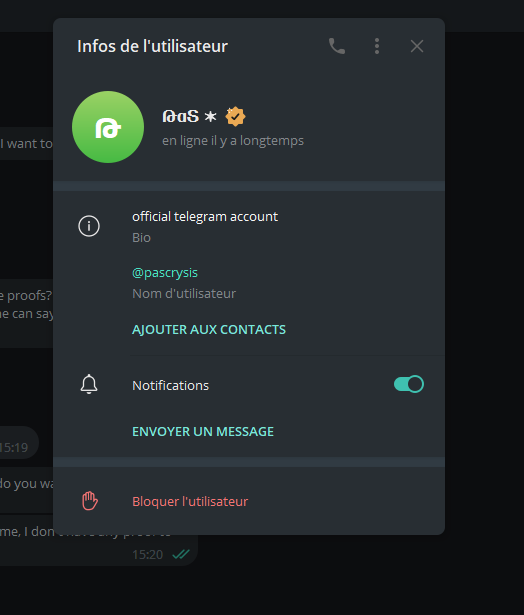Screen dimensions: 524x615
Task: Click the double check read receipt icon
Action: point(181,554)
